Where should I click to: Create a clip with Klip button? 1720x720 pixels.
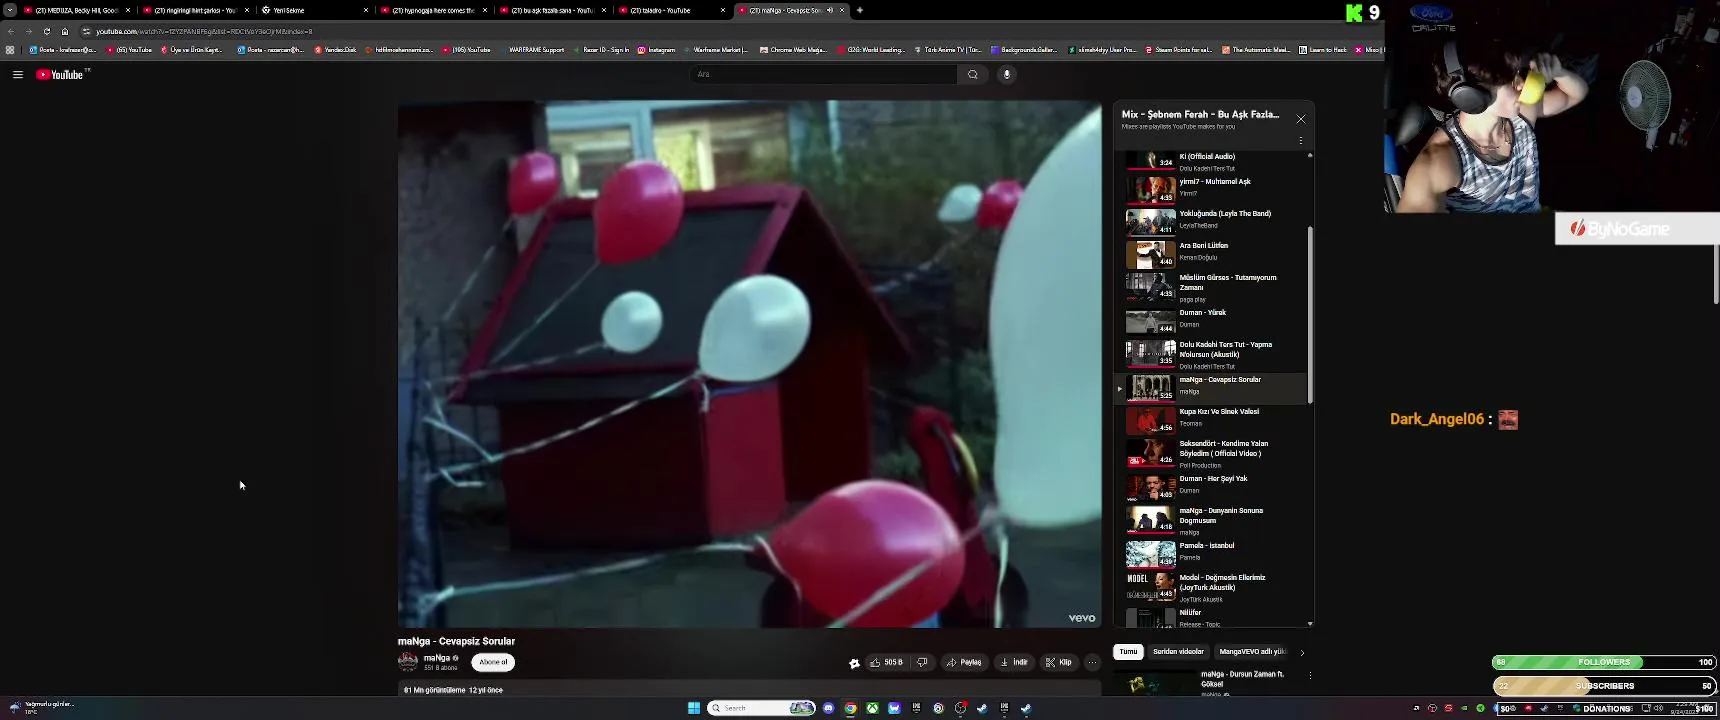tap(1059, 662)
